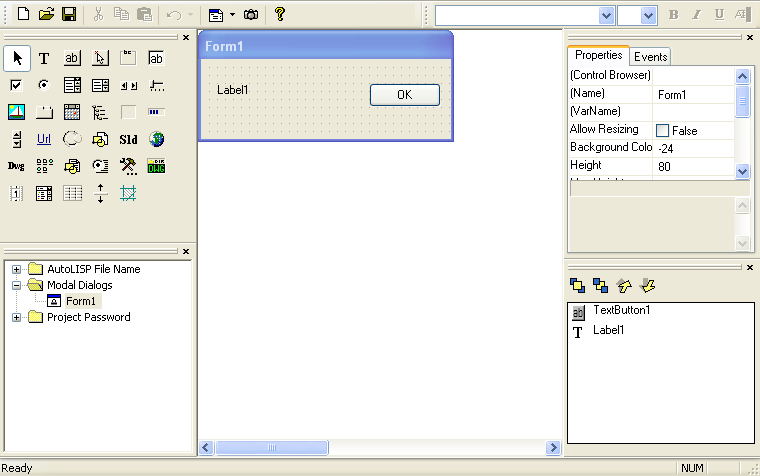Select Label1 in the Z-order list

coord(608,330)
